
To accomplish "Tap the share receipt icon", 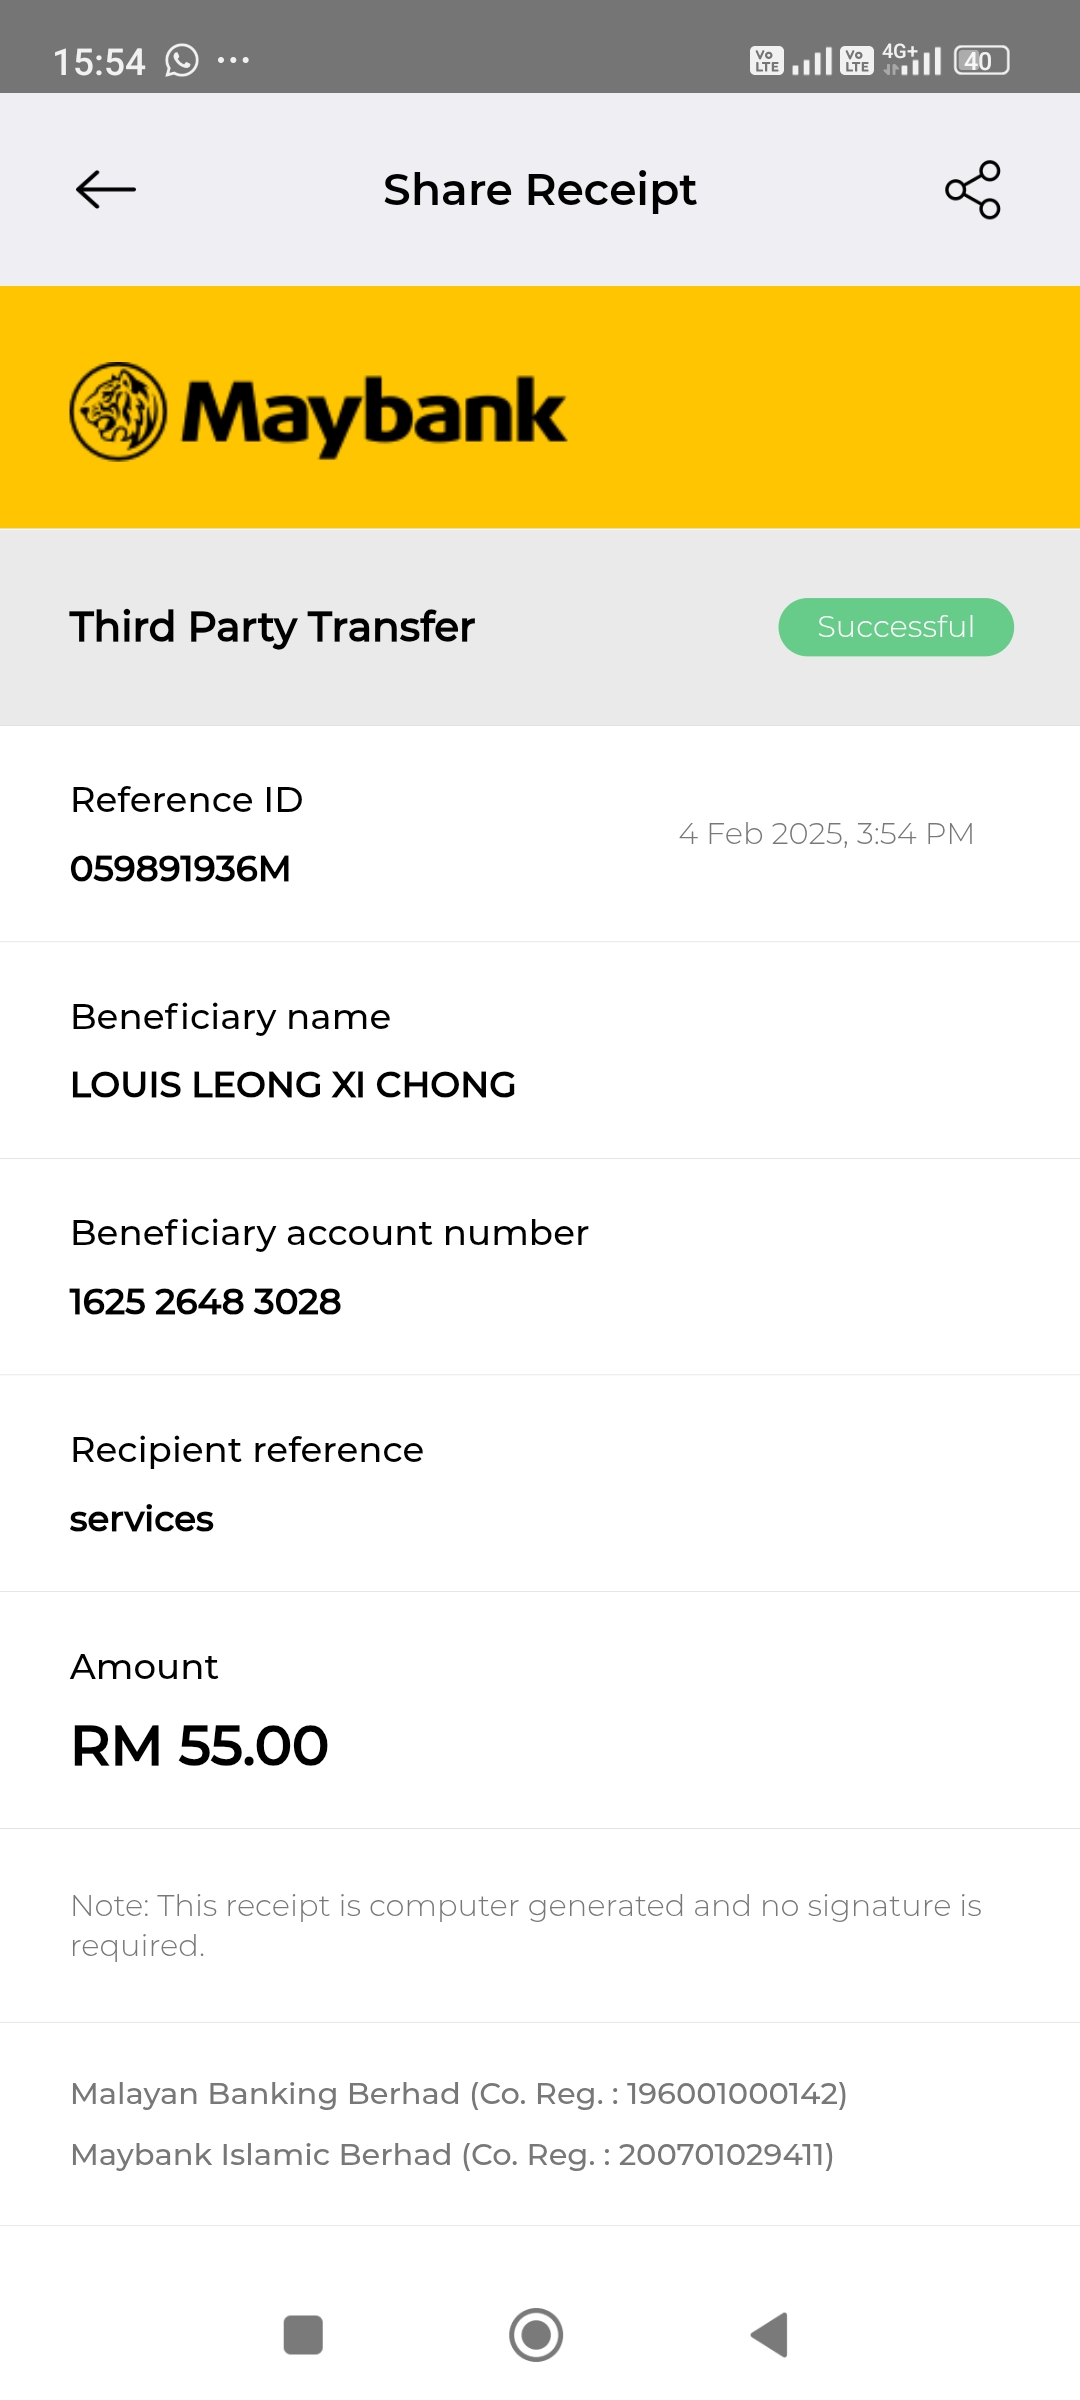I will (x=973, y=189).
